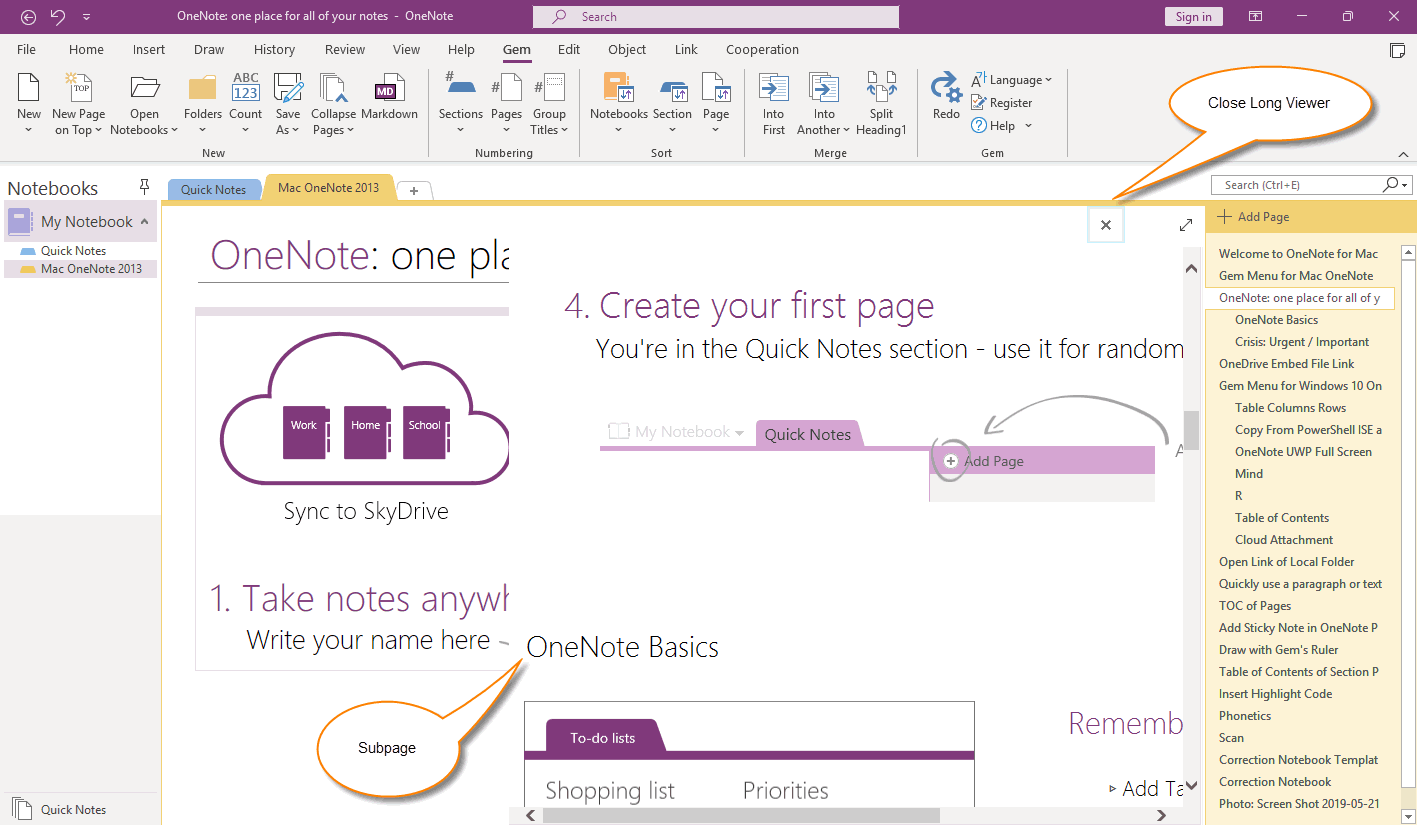The width and height of the screenshot is (1417, 825).
Task: Click Sign in button
Action: pyautogui.click(x=1194, y=17)
